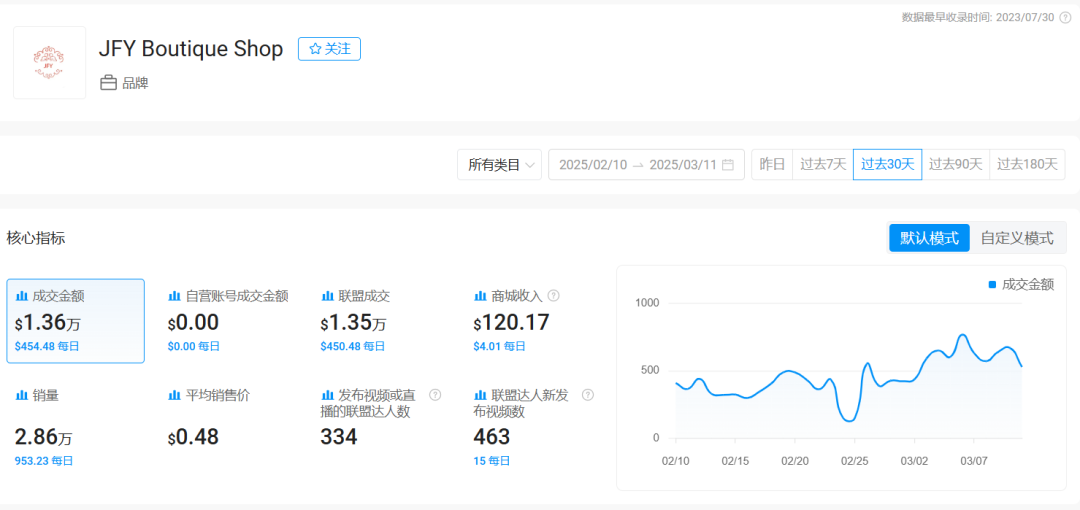Image resolution: width=1080 pixels, height=510 pixels.
Task: Follow the shop with 关注 button
Action: coord(329,49)
